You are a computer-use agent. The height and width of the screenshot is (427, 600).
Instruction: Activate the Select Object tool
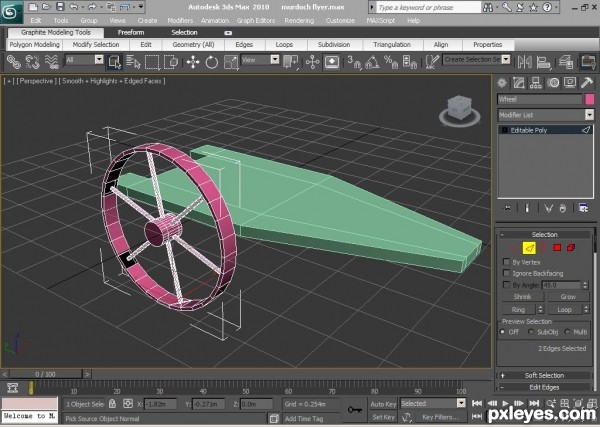tap(114, 62)
